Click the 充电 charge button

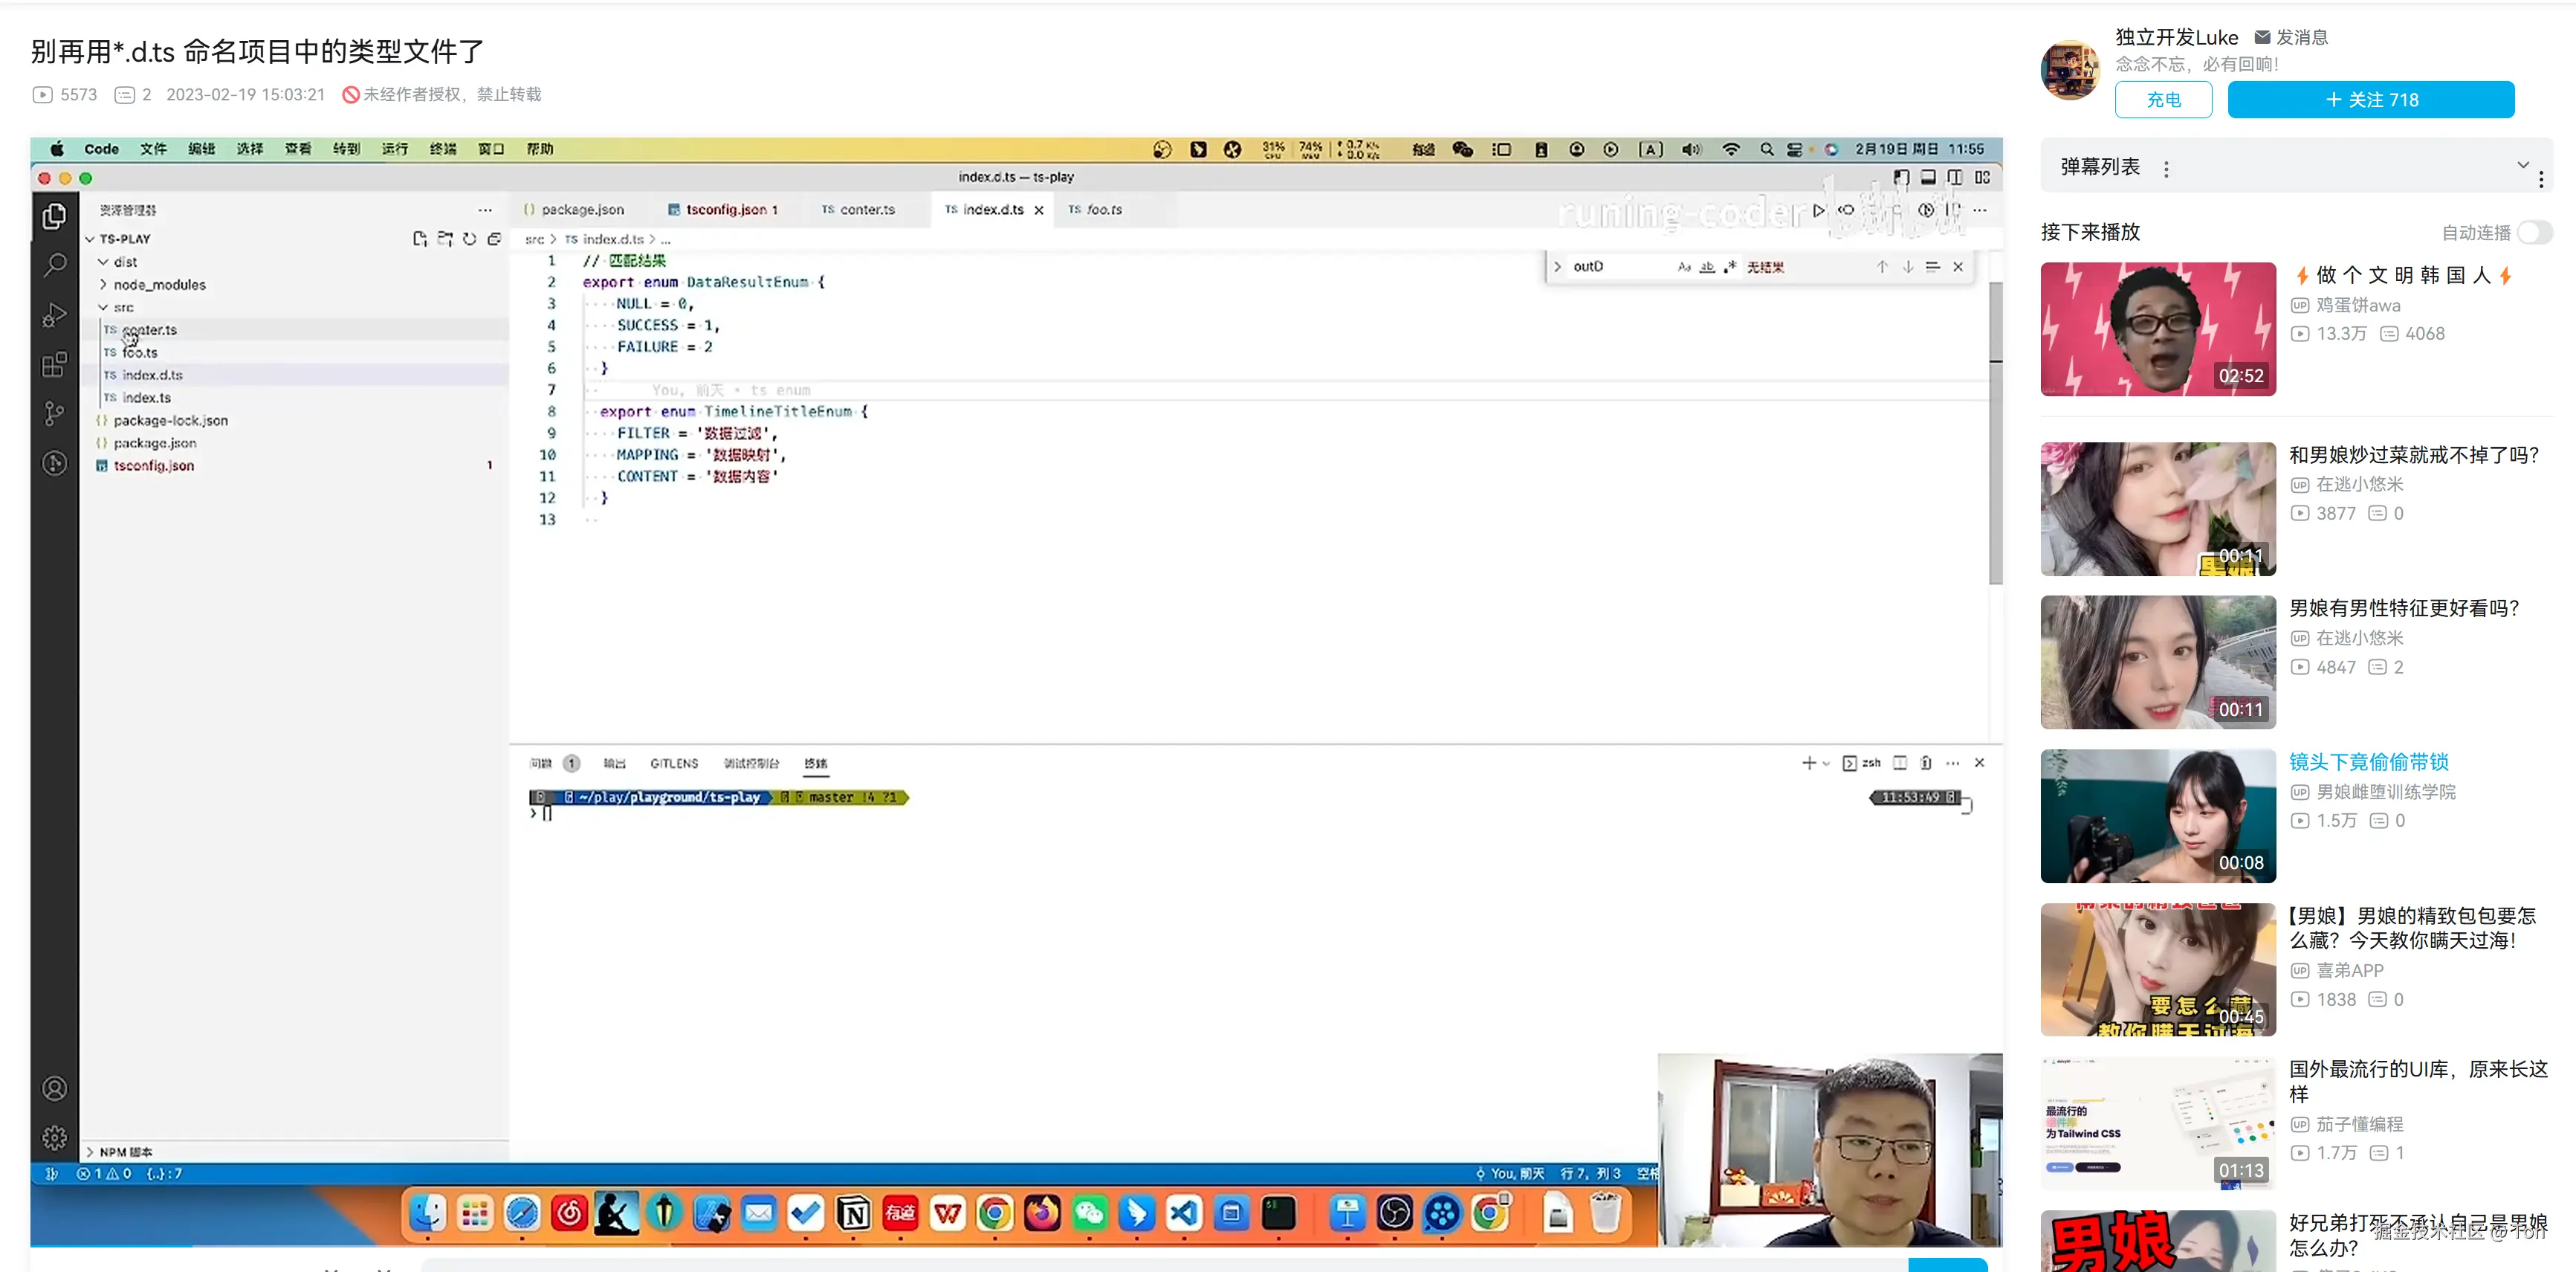(x=2163, y=100)
